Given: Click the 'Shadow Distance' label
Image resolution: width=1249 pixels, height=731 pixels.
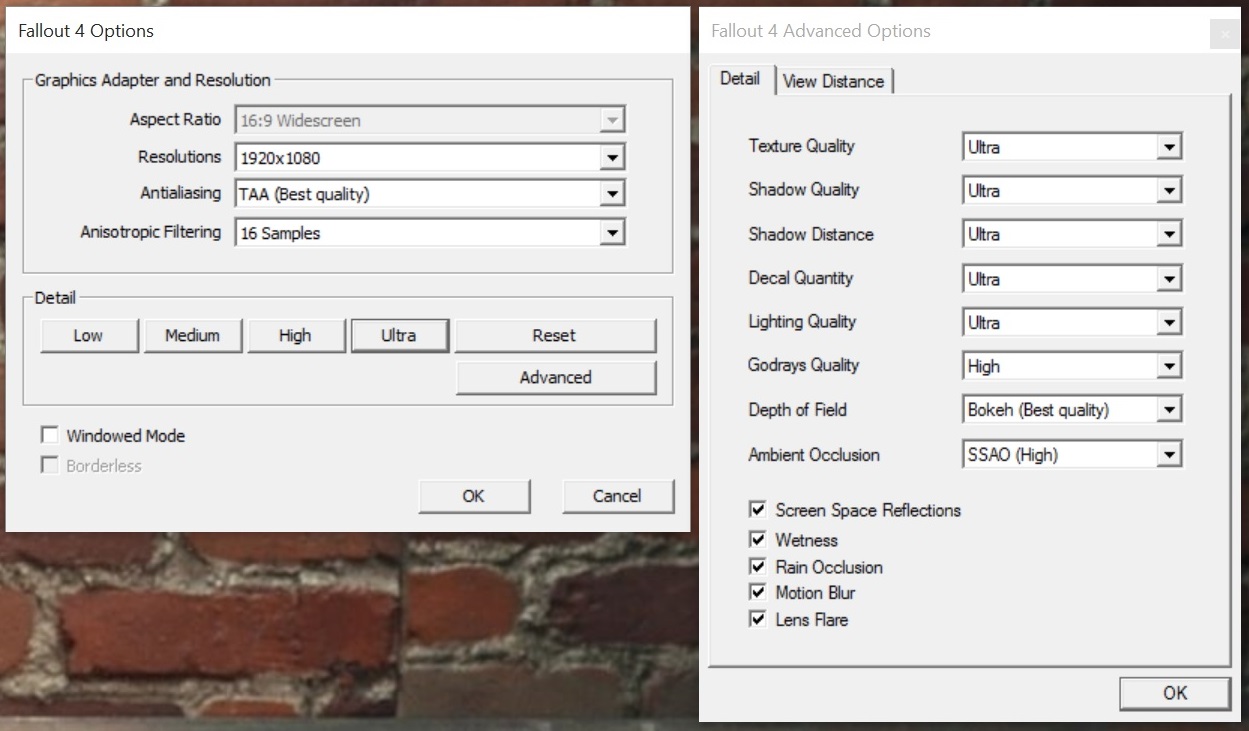Looking at the screenshot, I should (811, 234).
